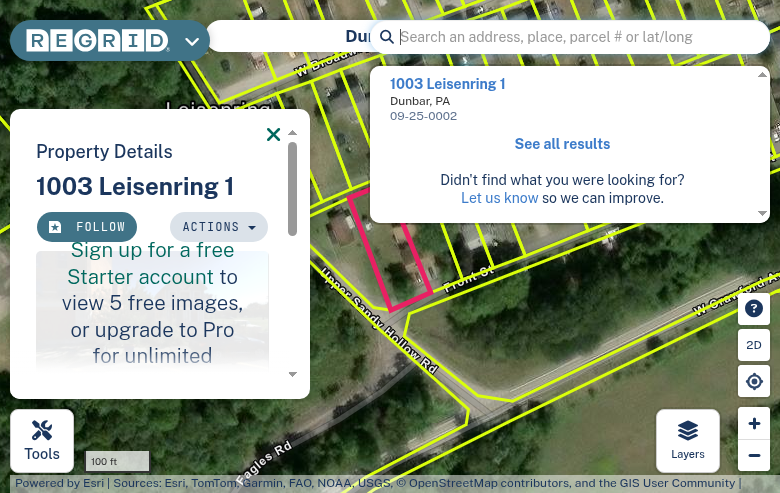The image size is (780, 493).
Task: Open the Tools panel
Action: [42, 441]
